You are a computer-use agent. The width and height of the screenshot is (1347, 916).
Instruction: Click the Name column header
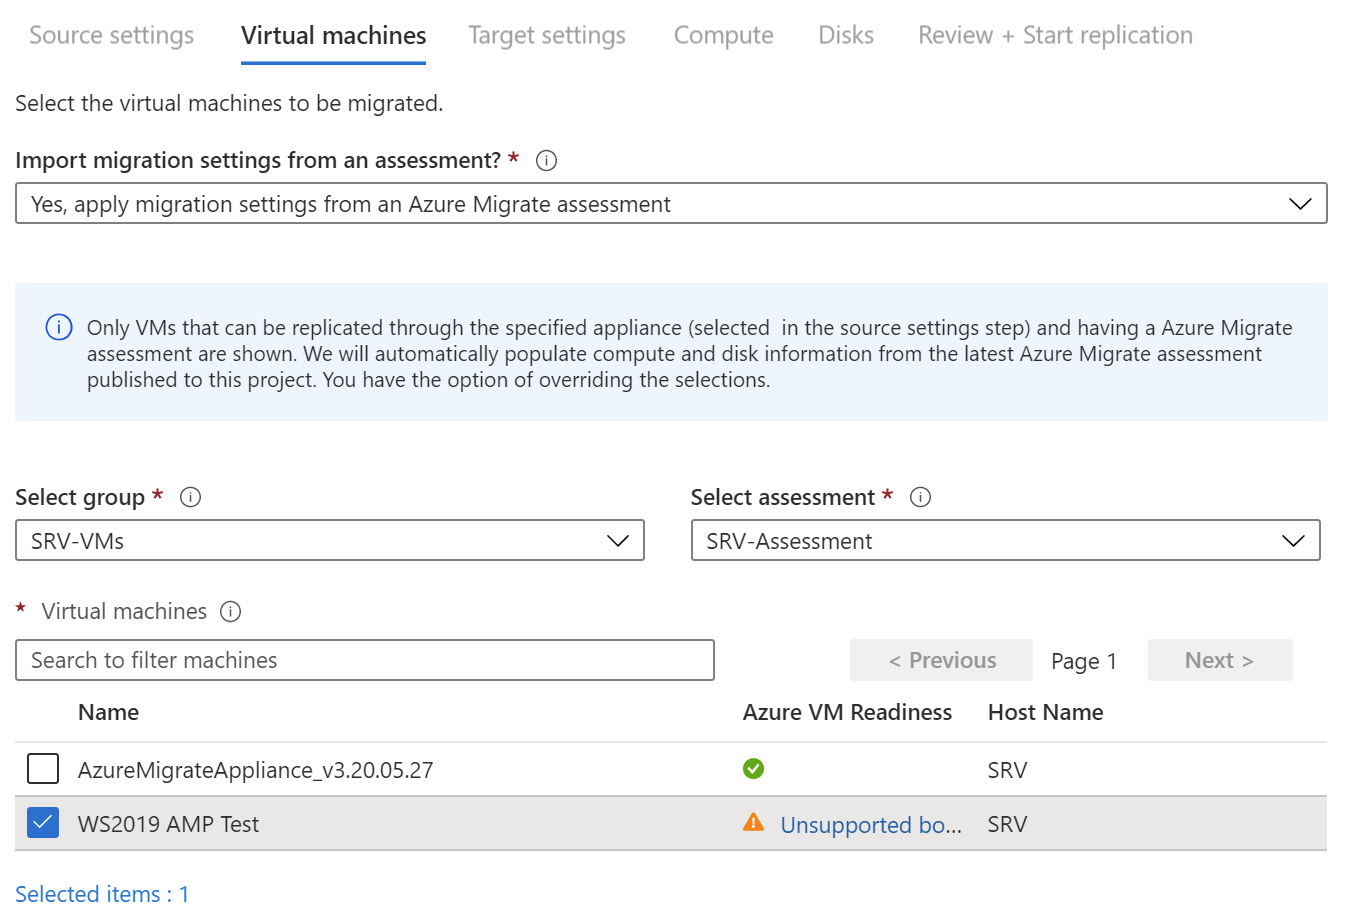point(109,712)
